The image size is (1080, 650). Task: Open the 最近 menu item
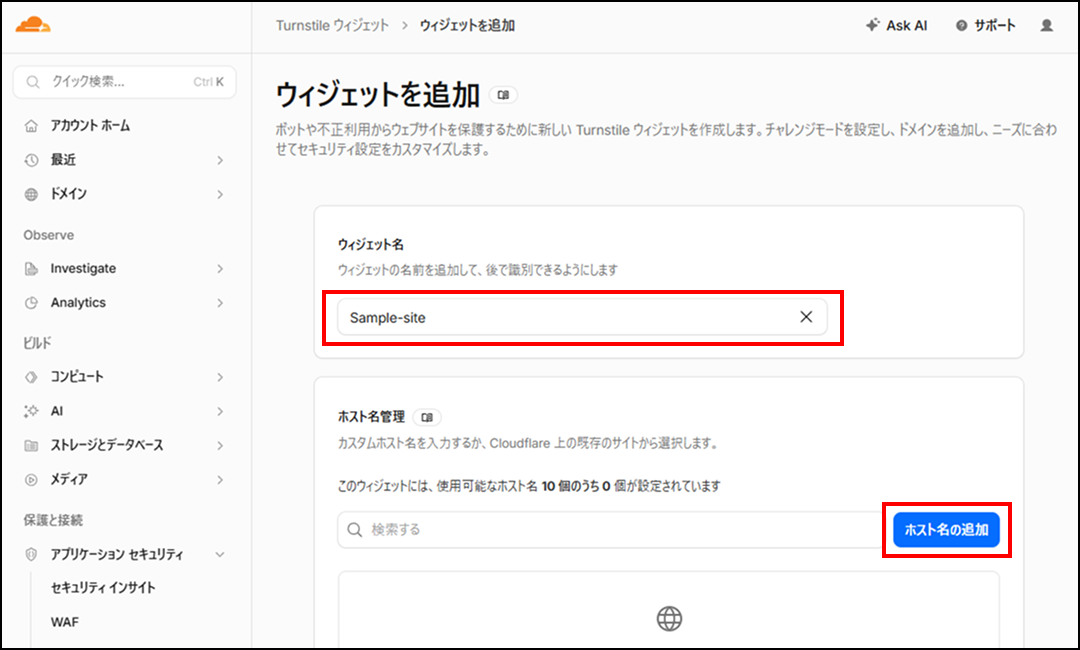(63, 160)
